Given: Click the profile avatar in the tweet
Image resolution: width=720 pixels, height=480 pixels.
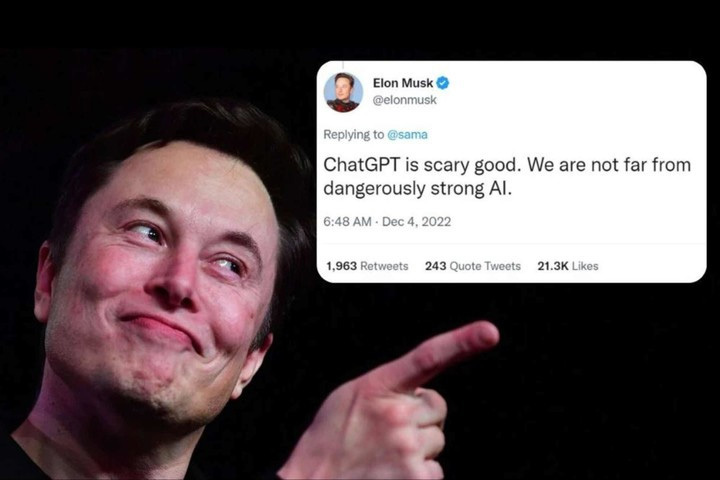Looking at the screenshot, I should pos(343,92).
